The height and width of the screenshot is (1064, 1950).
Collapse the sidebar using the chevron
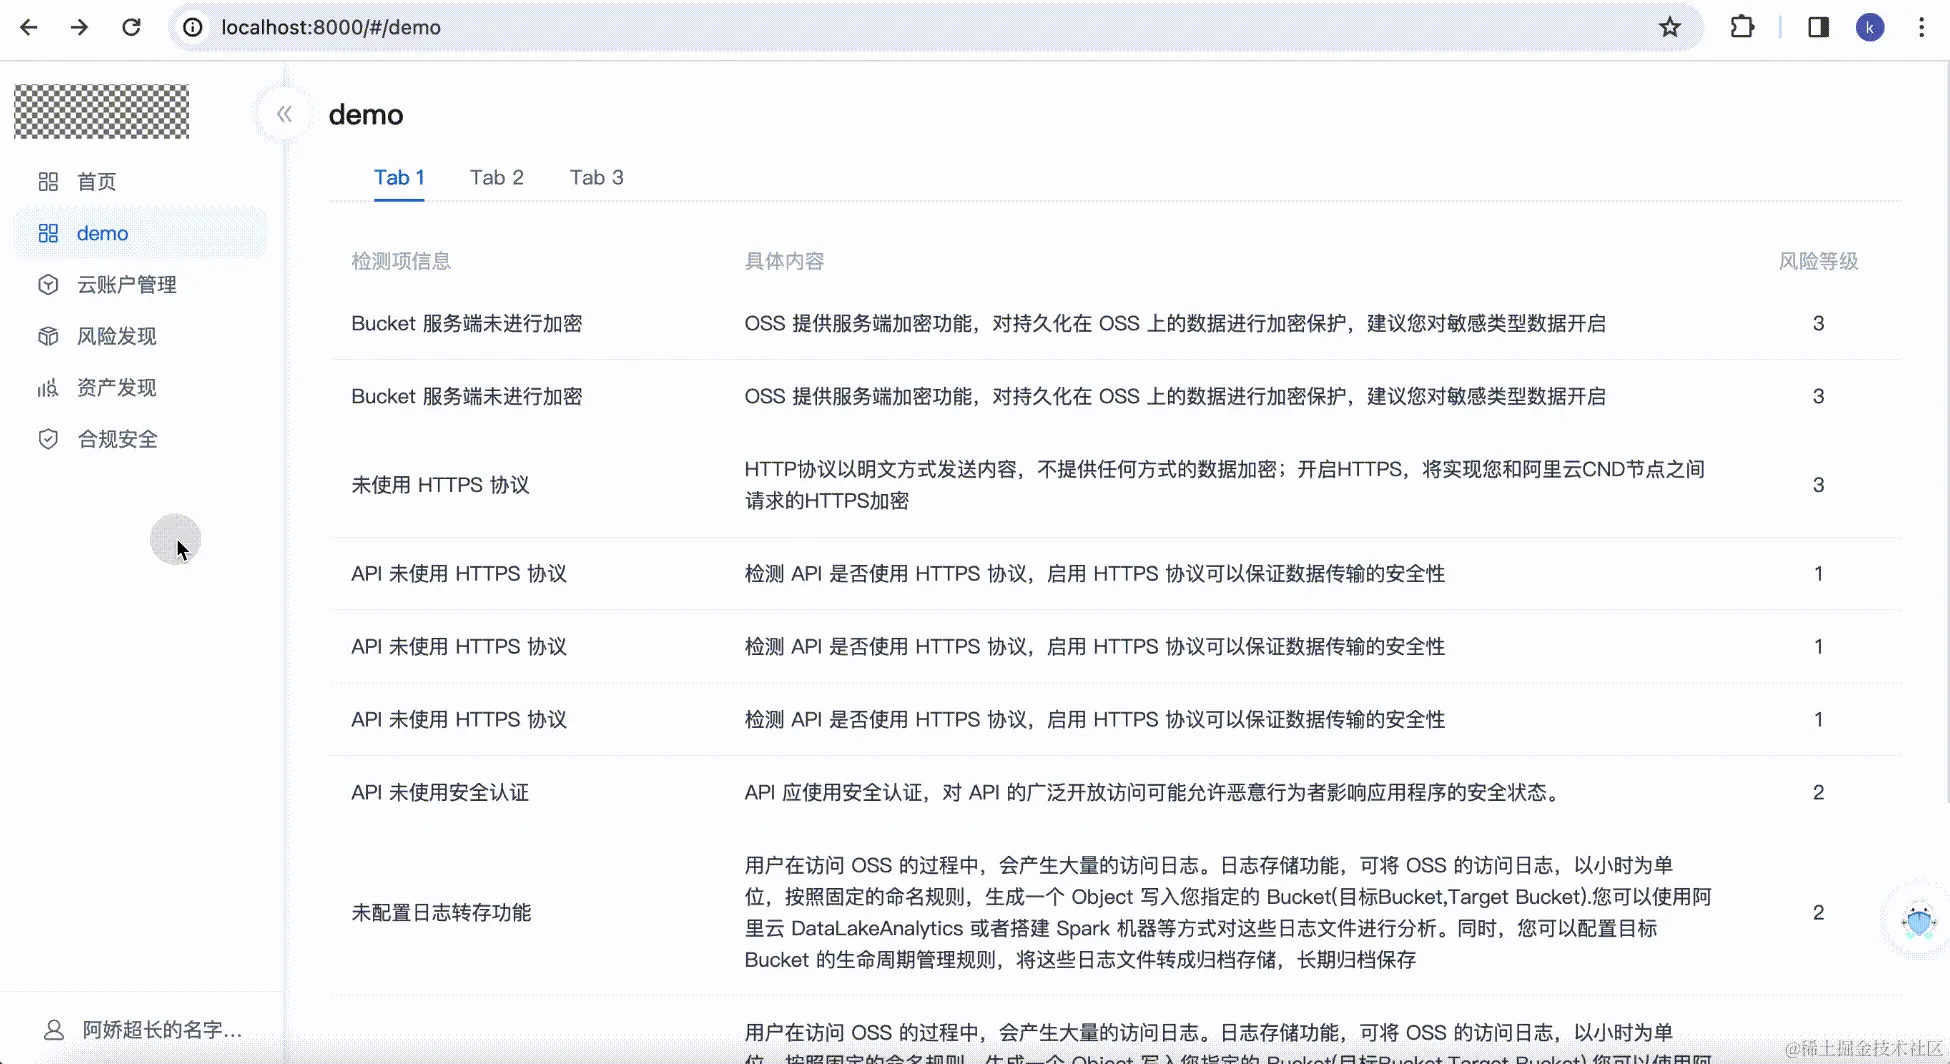tap(283, 113)
